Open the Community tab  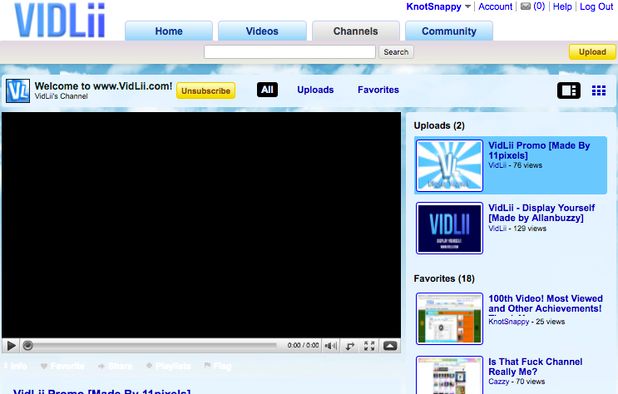(449, 31)
